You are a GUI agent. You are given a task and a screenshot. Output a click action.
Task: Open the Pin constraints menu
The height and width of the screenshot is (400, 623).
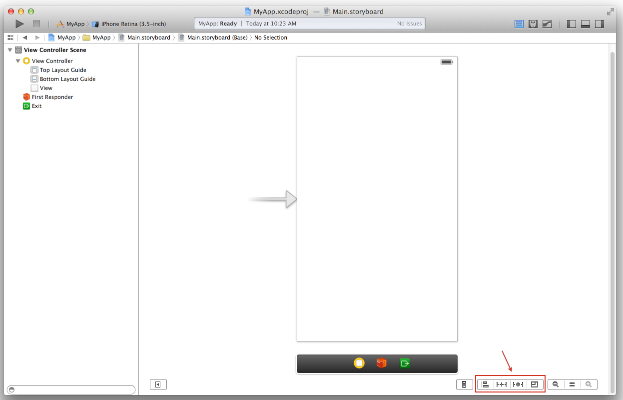coord(502,384)
